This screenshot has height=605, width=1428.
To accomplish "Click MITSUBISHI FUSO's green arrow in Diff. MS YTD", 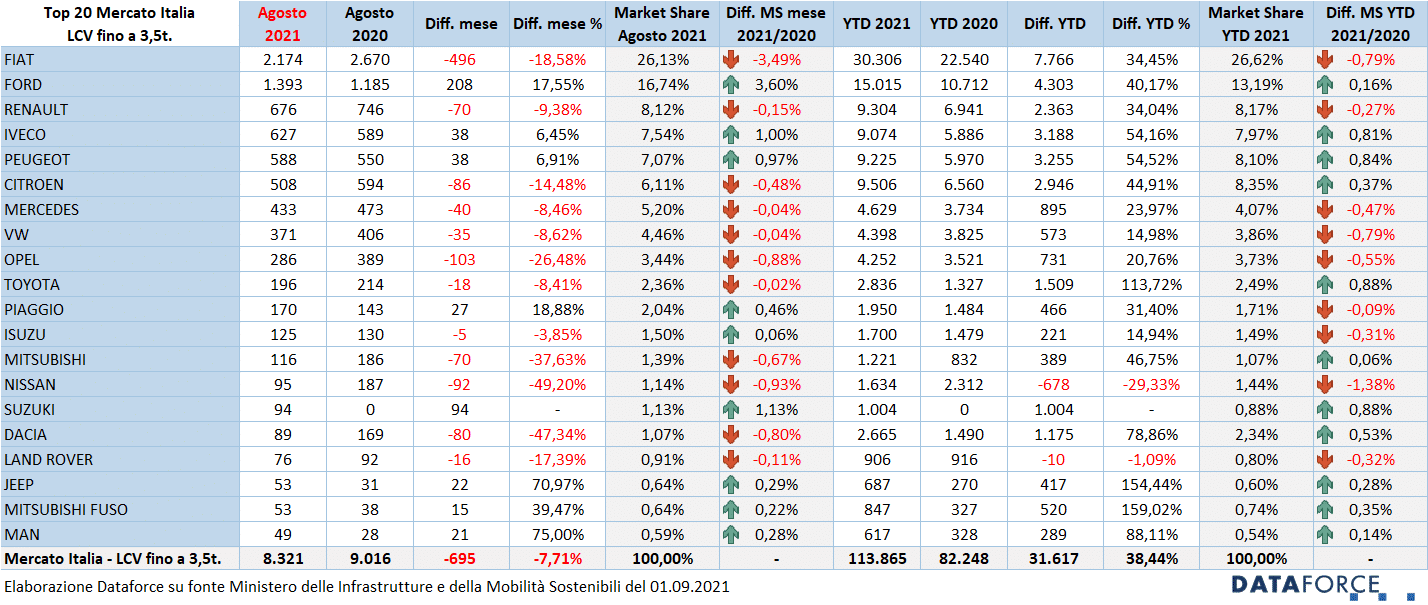I will [1326, 509].
